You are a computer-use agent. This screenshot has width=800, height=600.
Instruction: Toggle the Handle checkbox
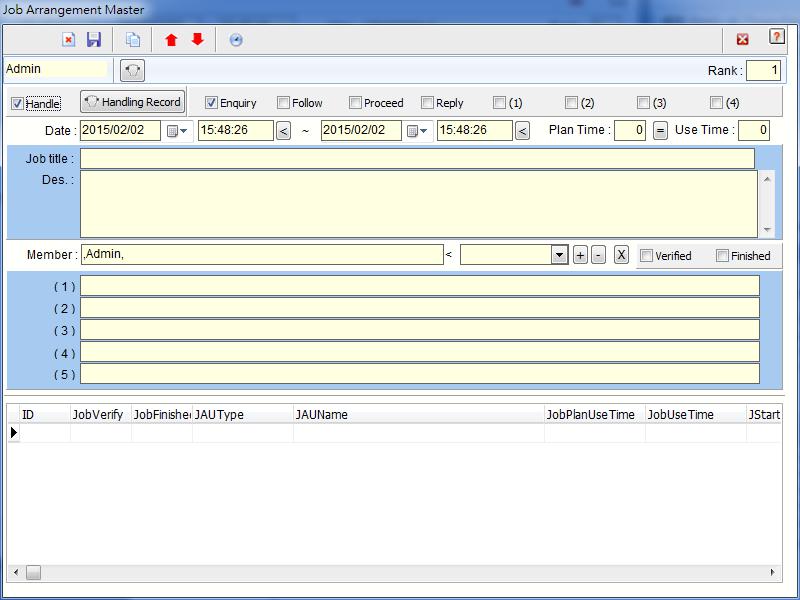point(17,104)
